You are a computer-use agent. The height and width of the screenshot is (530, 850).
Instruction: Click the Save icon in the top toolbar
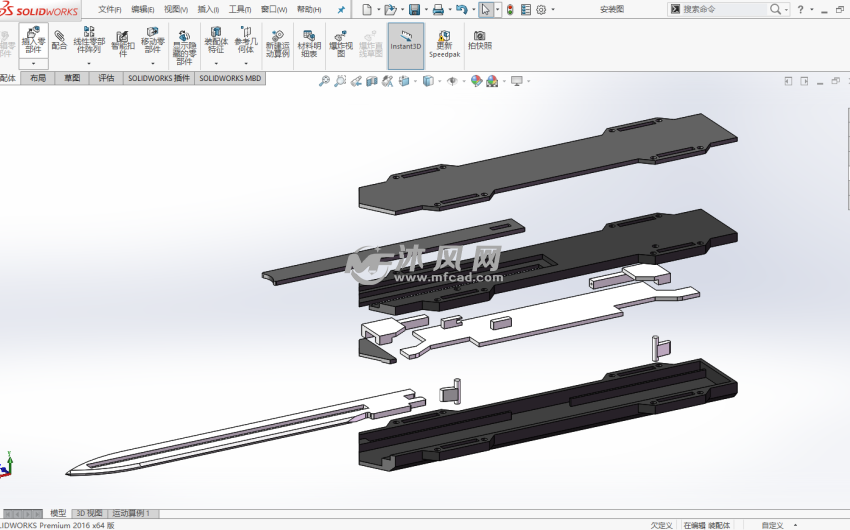click(x=414, y=10)
